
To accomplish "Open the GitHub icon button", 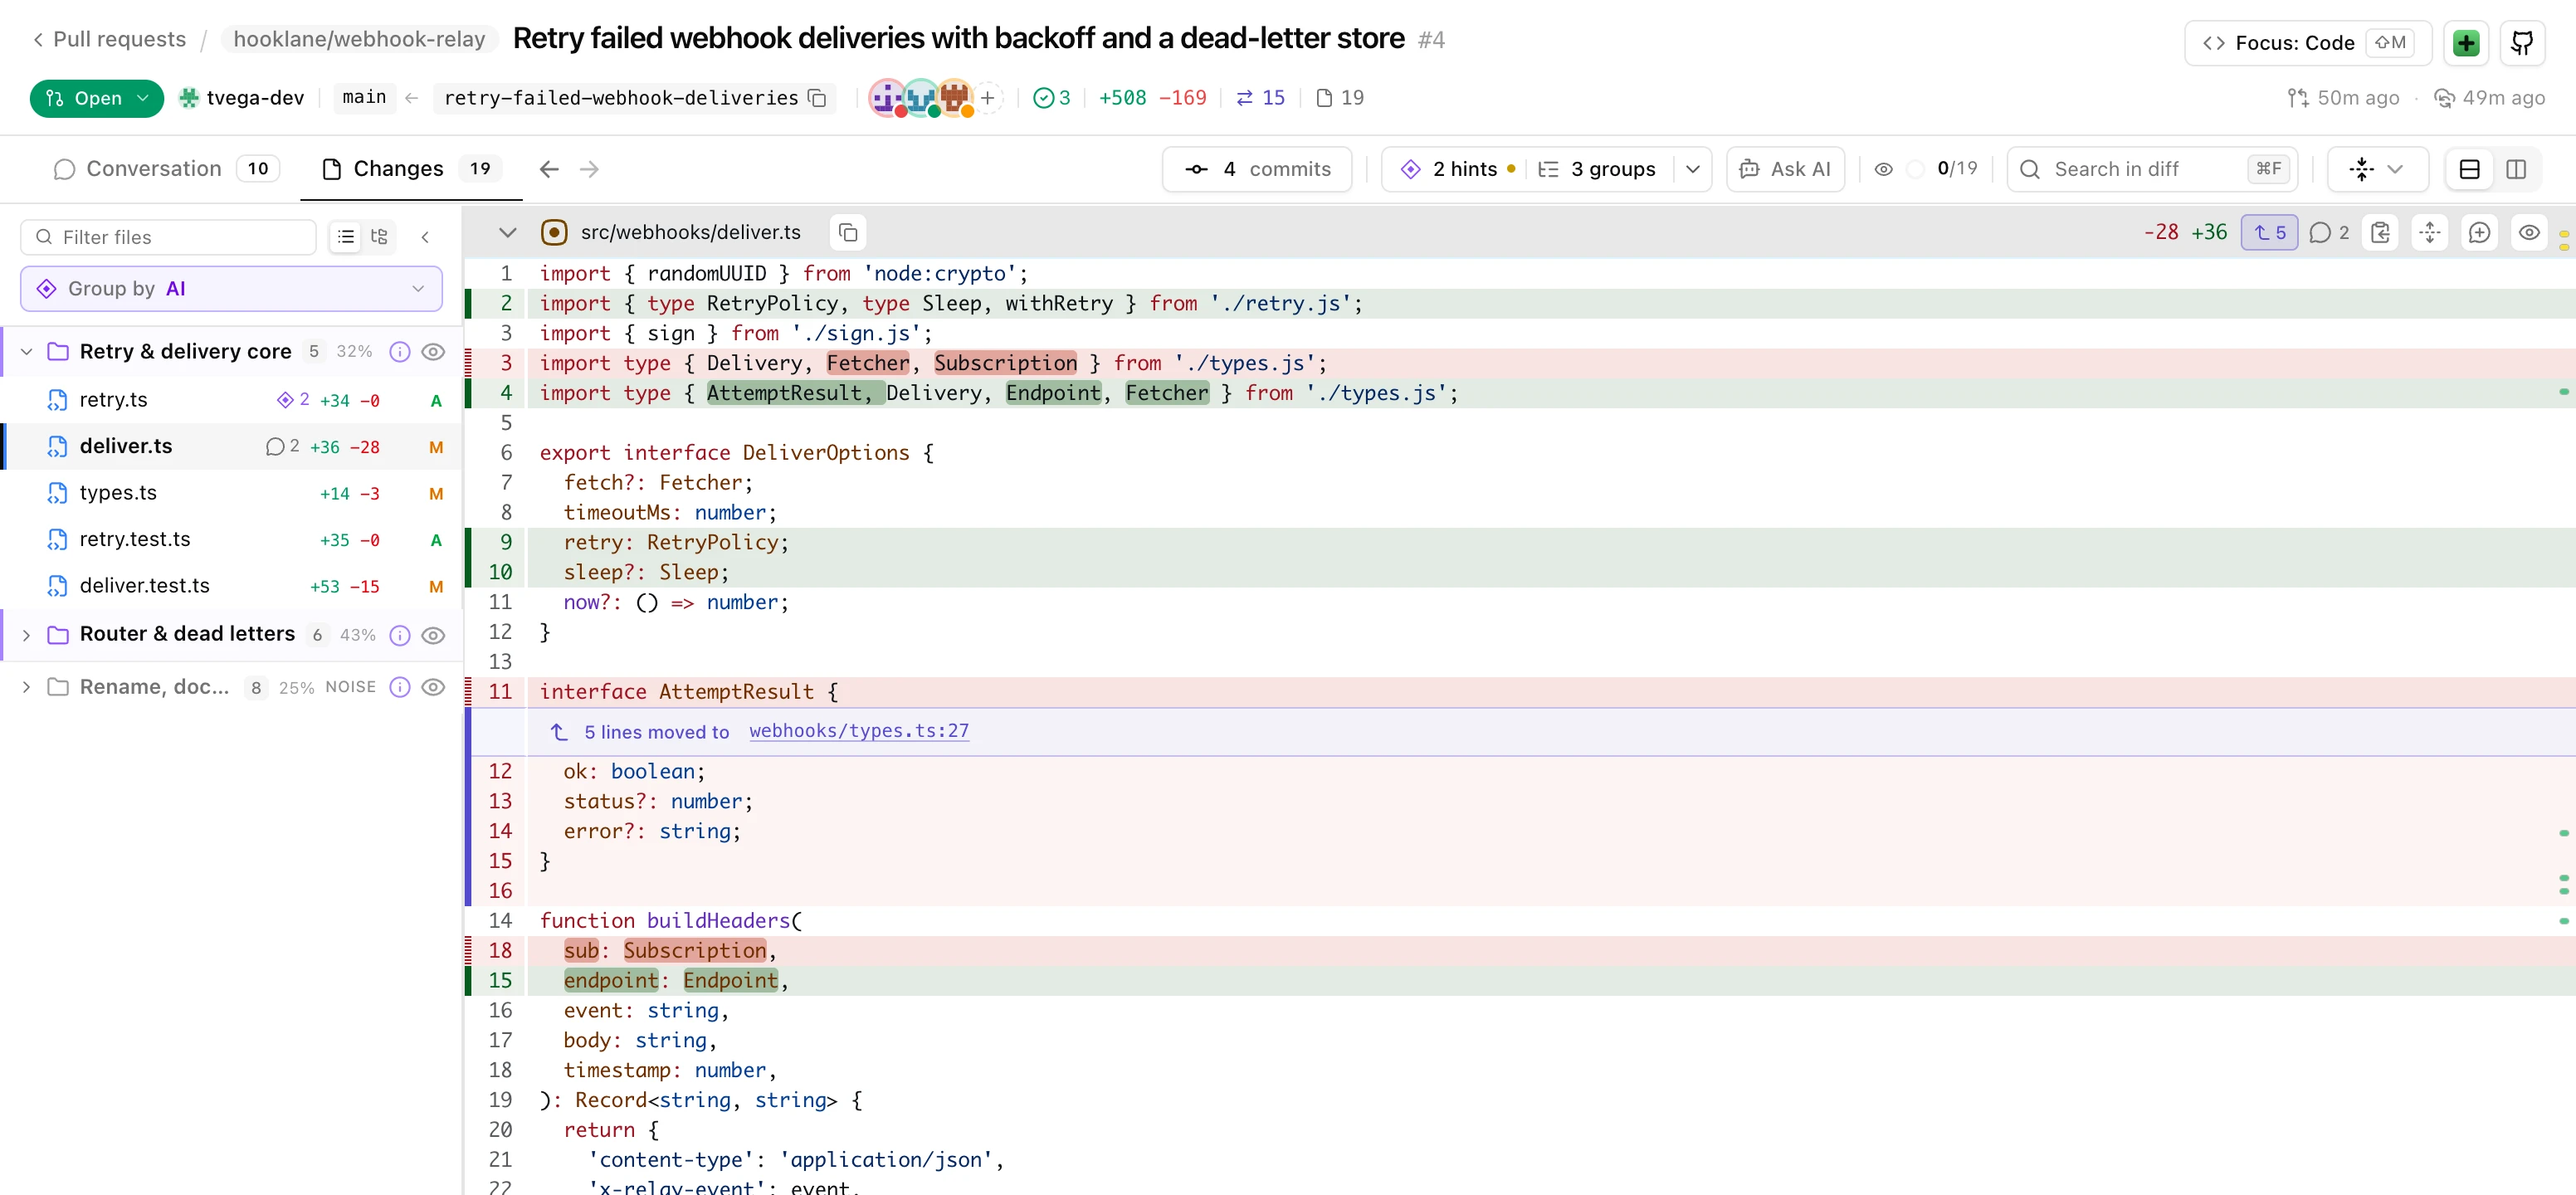I will point(2521,43).
